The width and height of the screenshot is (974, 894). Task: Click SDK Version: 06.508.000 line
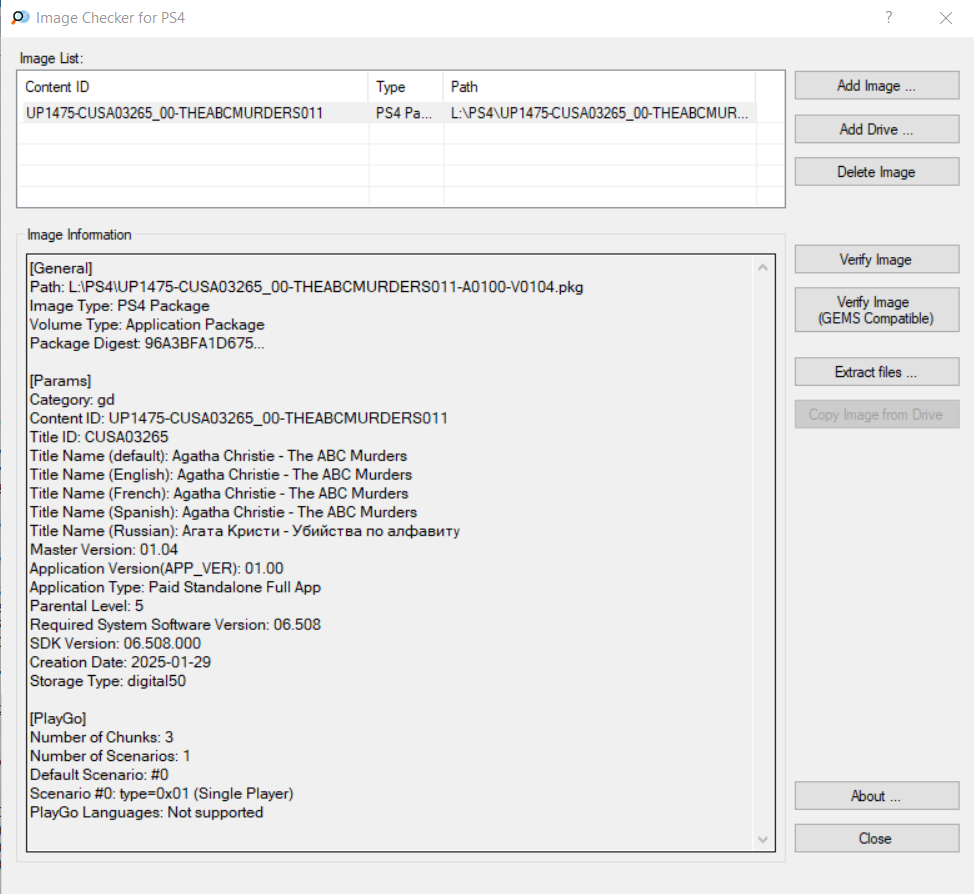click(116, 644)
